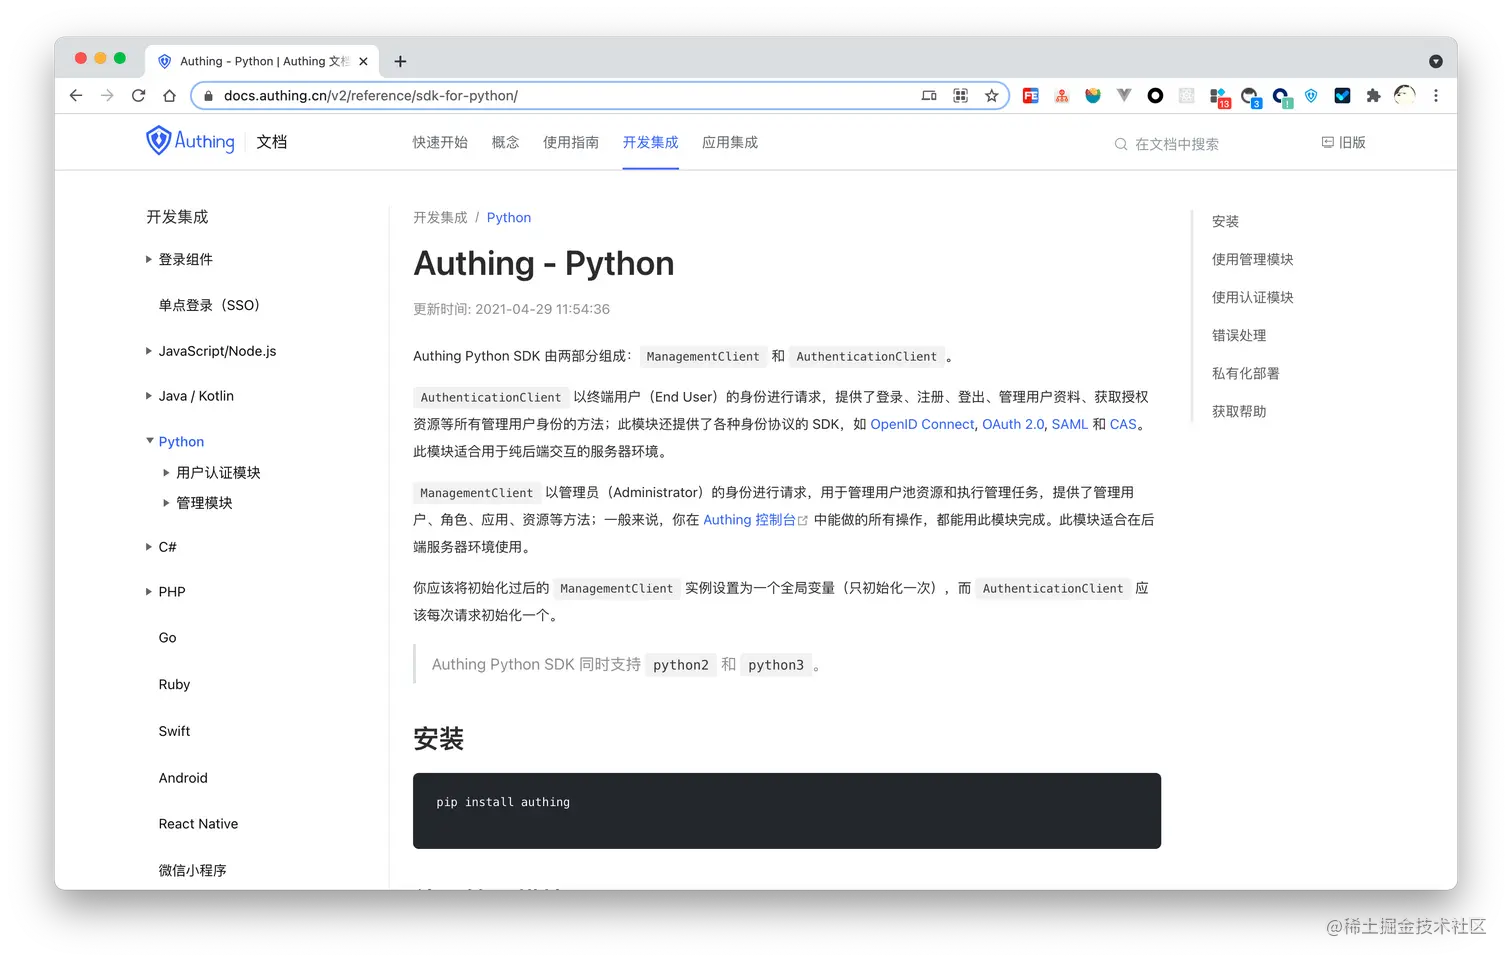1512x962 pixels.
Task: Expand the C# sidebar section
Action: pyautogui.click(x=149, y=547)
